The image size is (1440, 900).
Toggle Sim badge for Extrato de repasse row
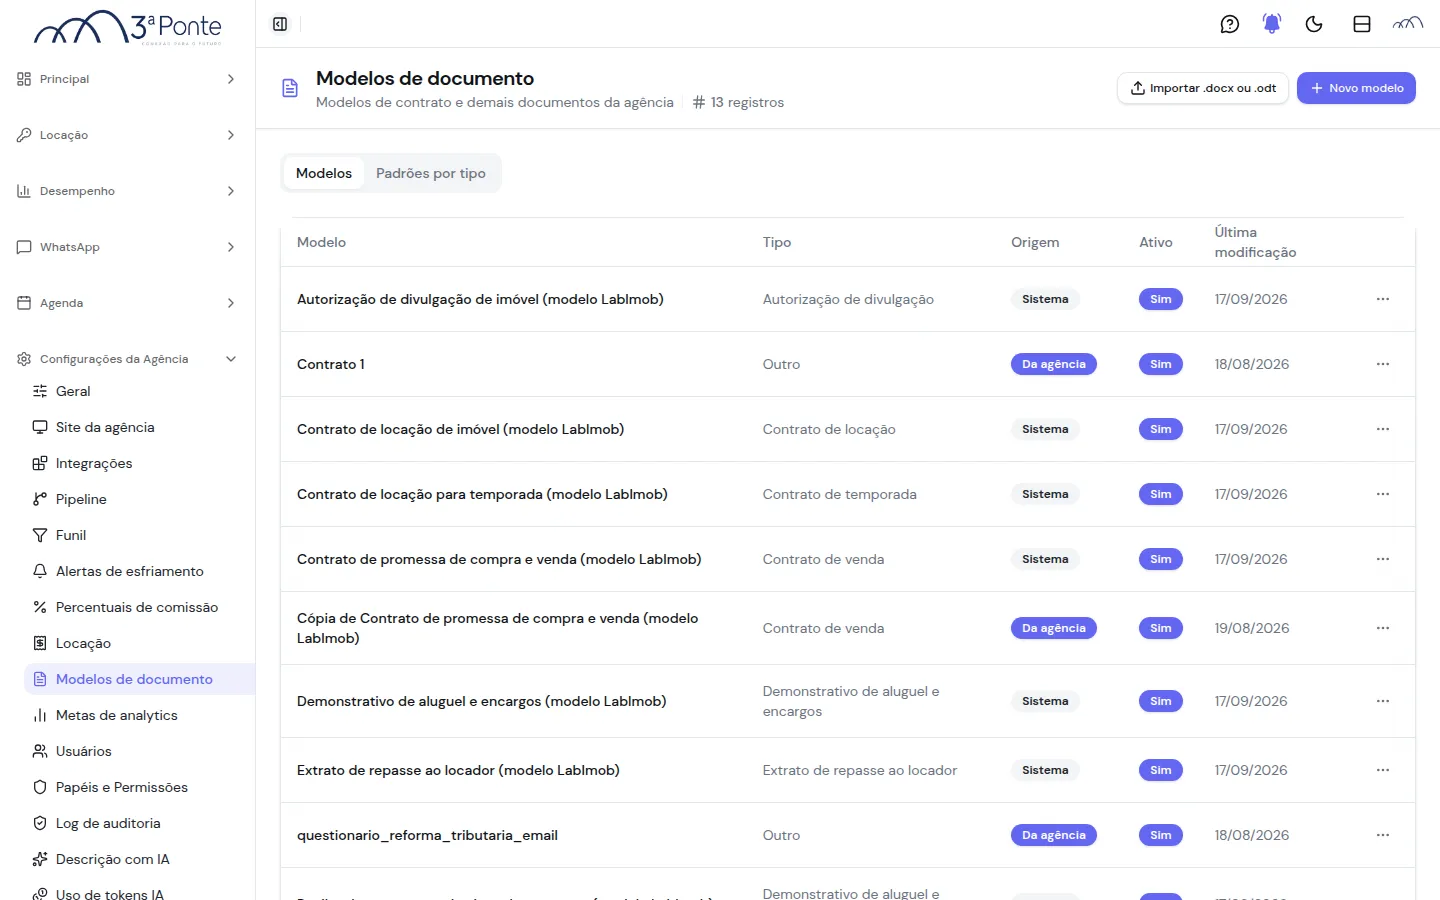[1160, 770]
